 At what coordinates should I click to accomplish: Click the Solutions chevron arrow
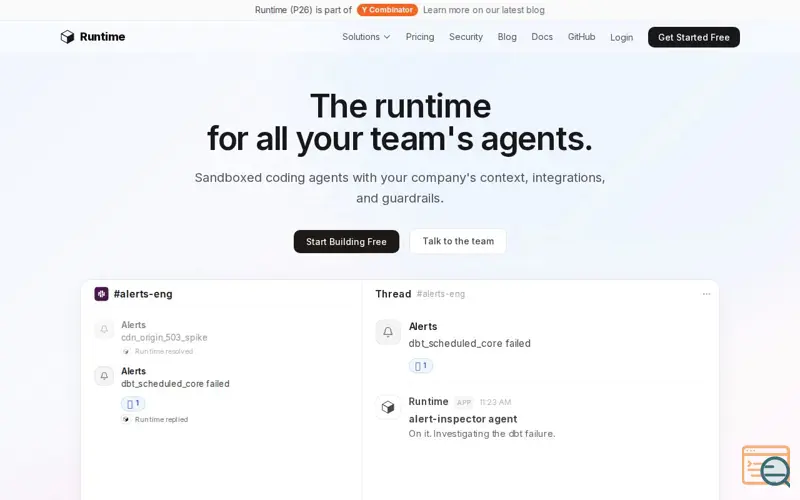click(387, 37)
